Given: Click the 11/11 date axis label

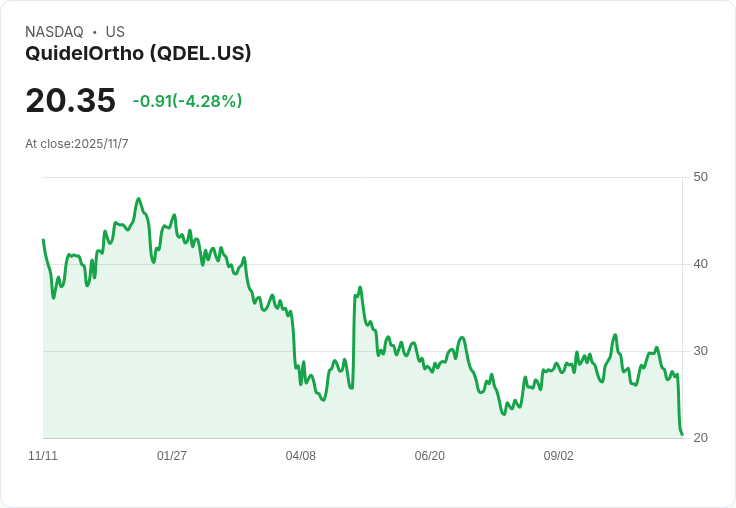Looking at the screenshot, I should point(43,456).
